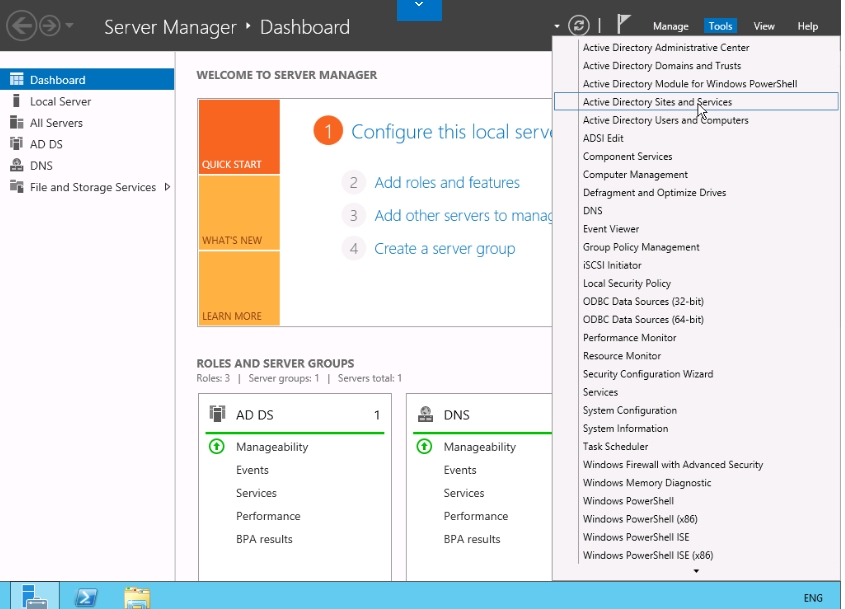Click the green AD DS Manageability status icon
The height and width of the screenshot is (609, 845).
click(217, 447)
